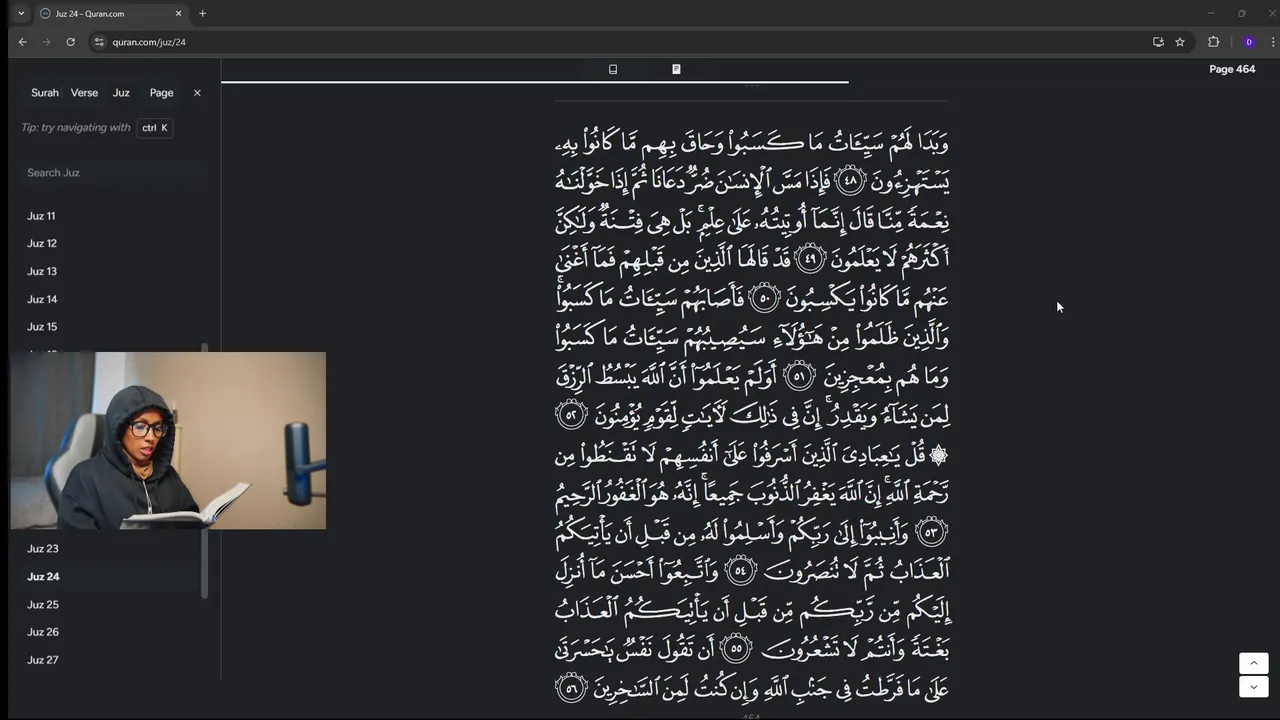View site information icon in address bar
Screen dimensions: 1280x720
98,42
